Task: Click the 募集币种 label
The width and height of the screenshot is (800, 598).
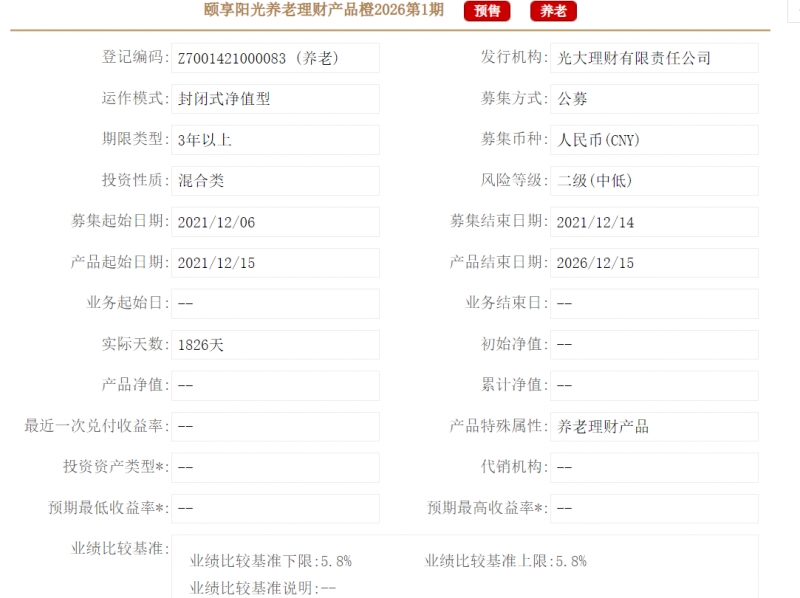Action: pos(514,139)
